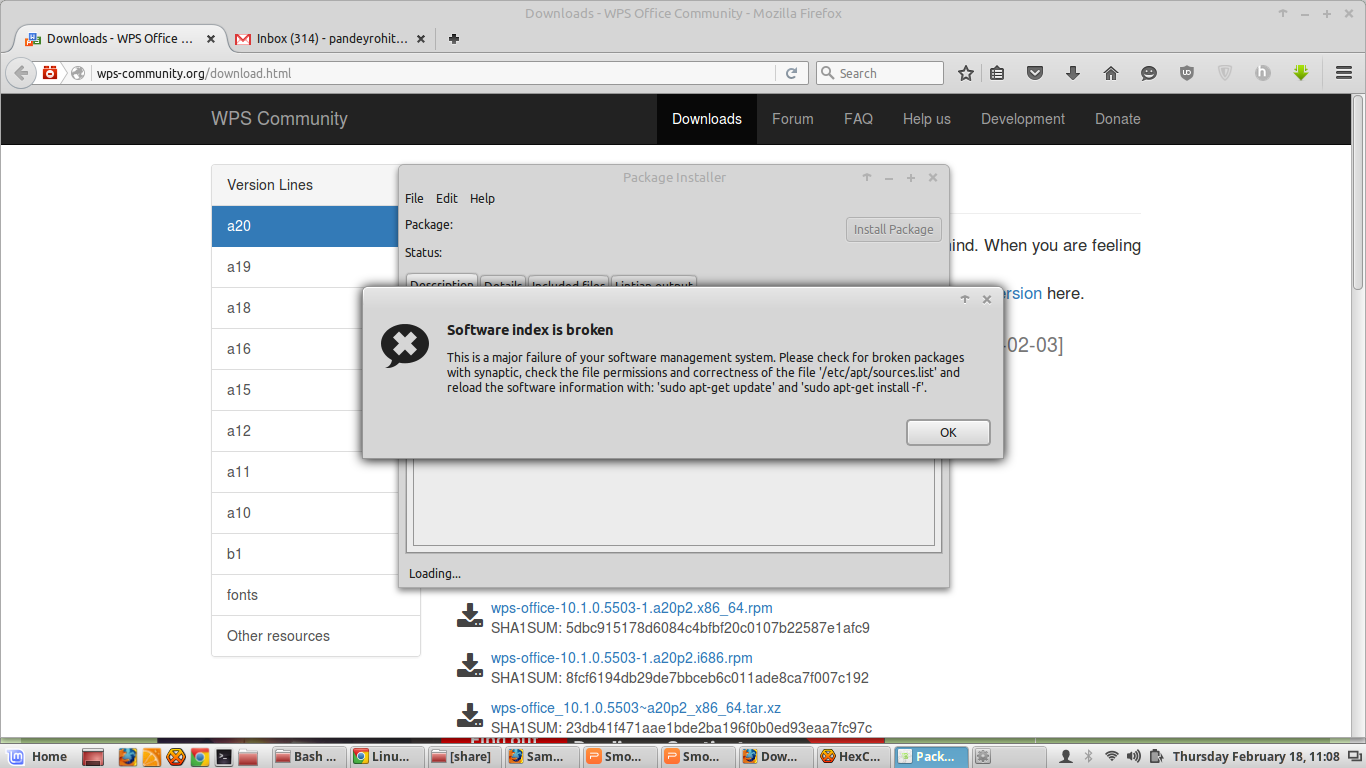Go to Firefox home page icon

coord(1111,73)
